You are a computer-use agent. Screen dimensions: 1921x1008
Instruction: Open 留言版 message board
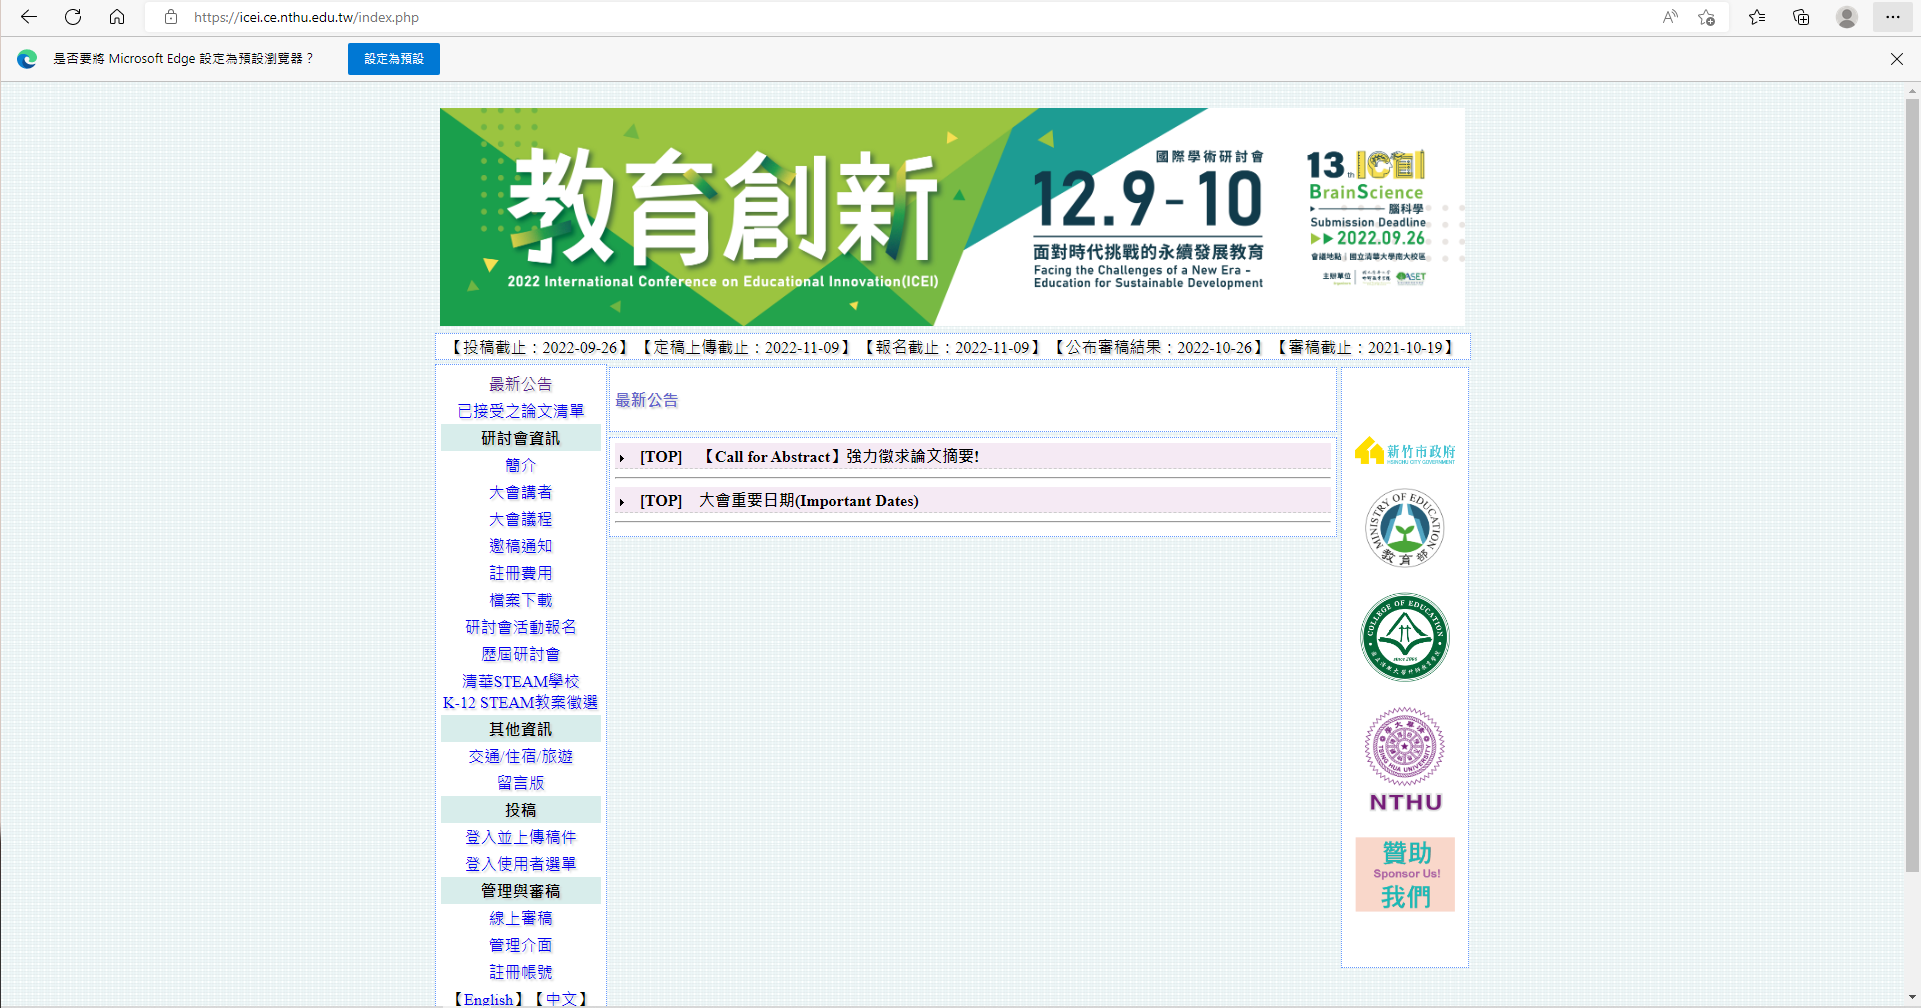coord(520,783)
